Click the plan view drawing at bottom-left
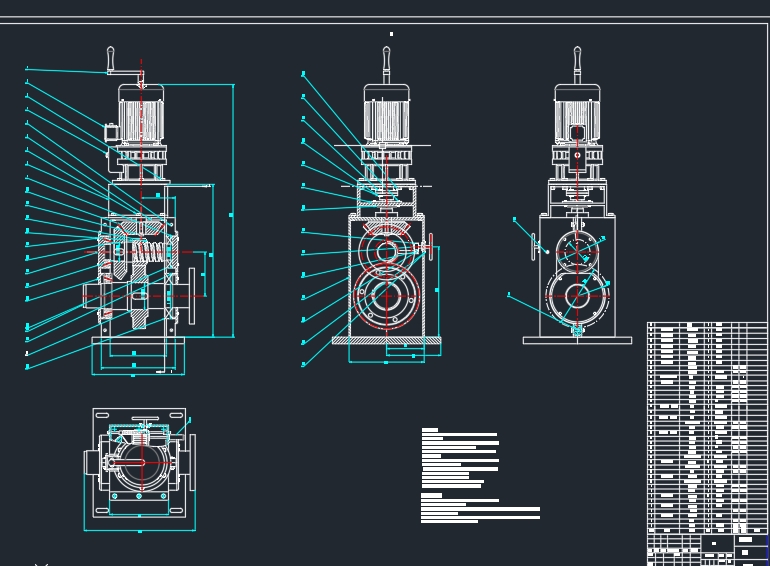770x566 pixels. [140, 463]
